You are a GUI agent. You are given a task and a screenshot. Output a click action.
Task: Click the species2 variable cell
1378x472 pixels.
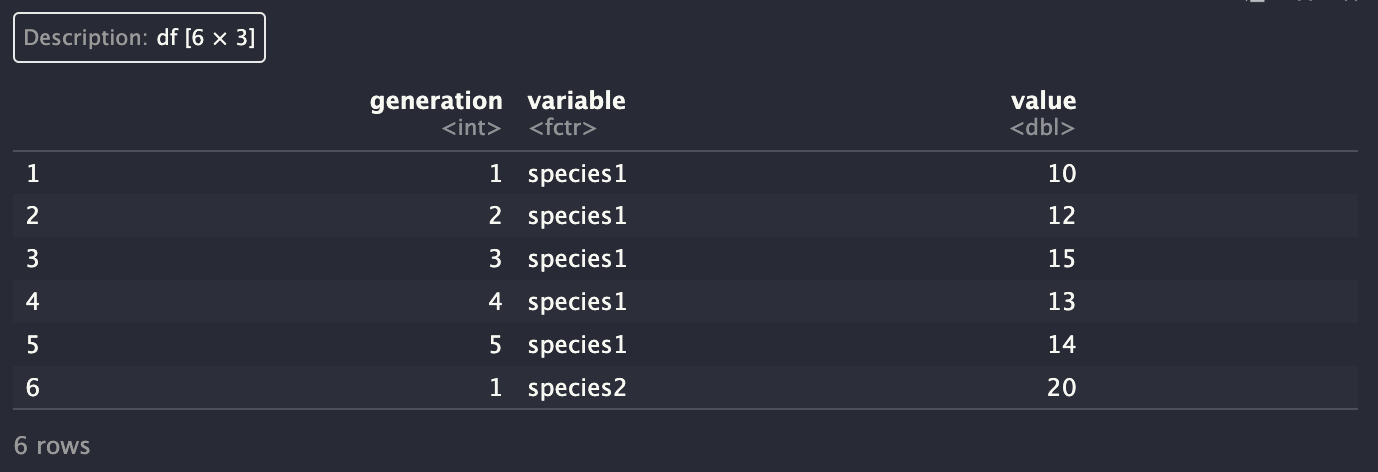coord(577,388)
